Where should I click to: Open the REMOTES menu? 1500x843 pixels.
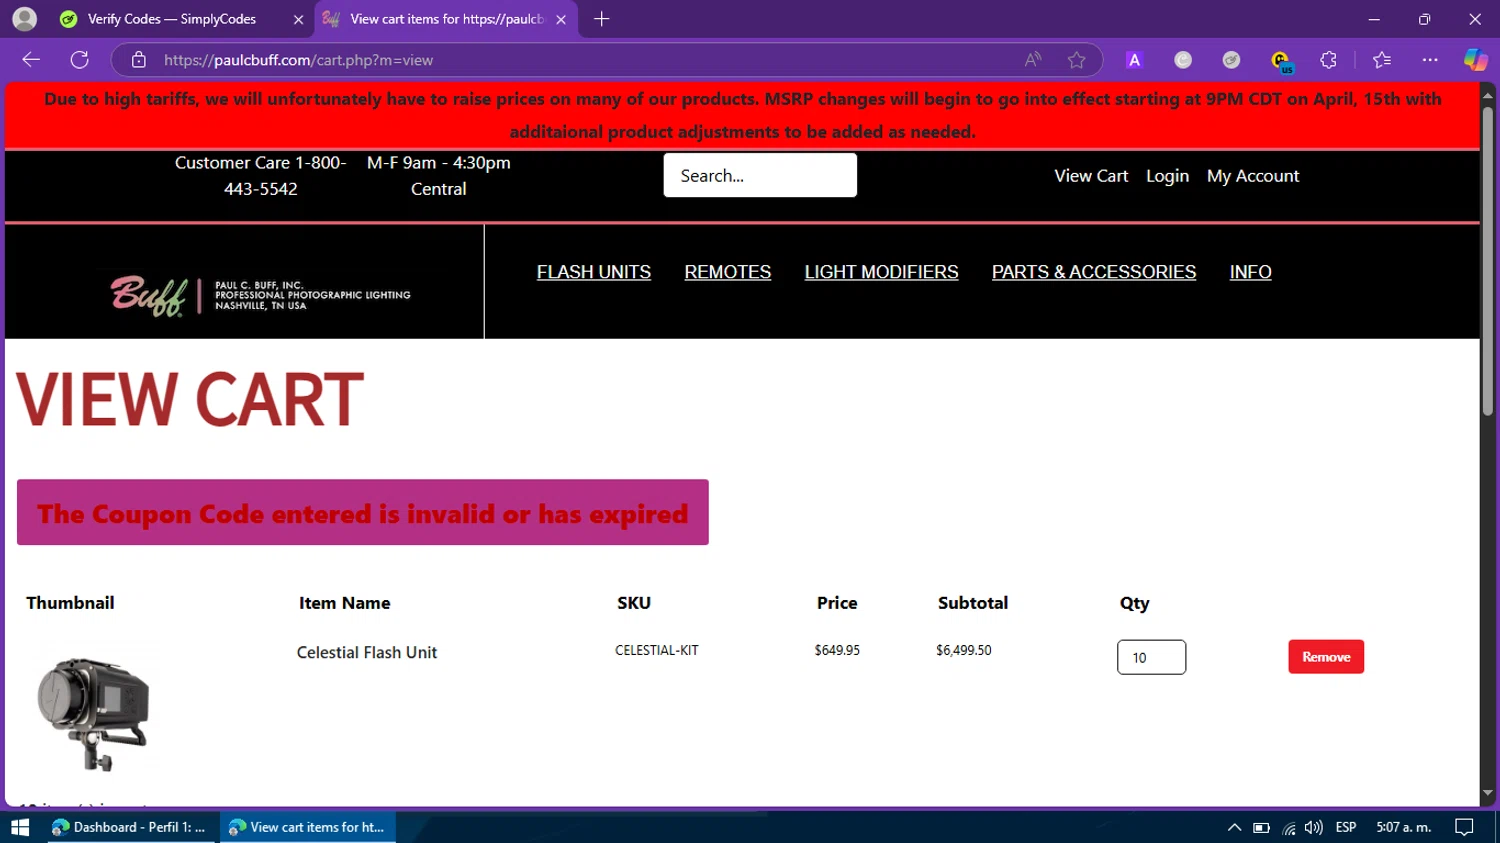[728, 272]
